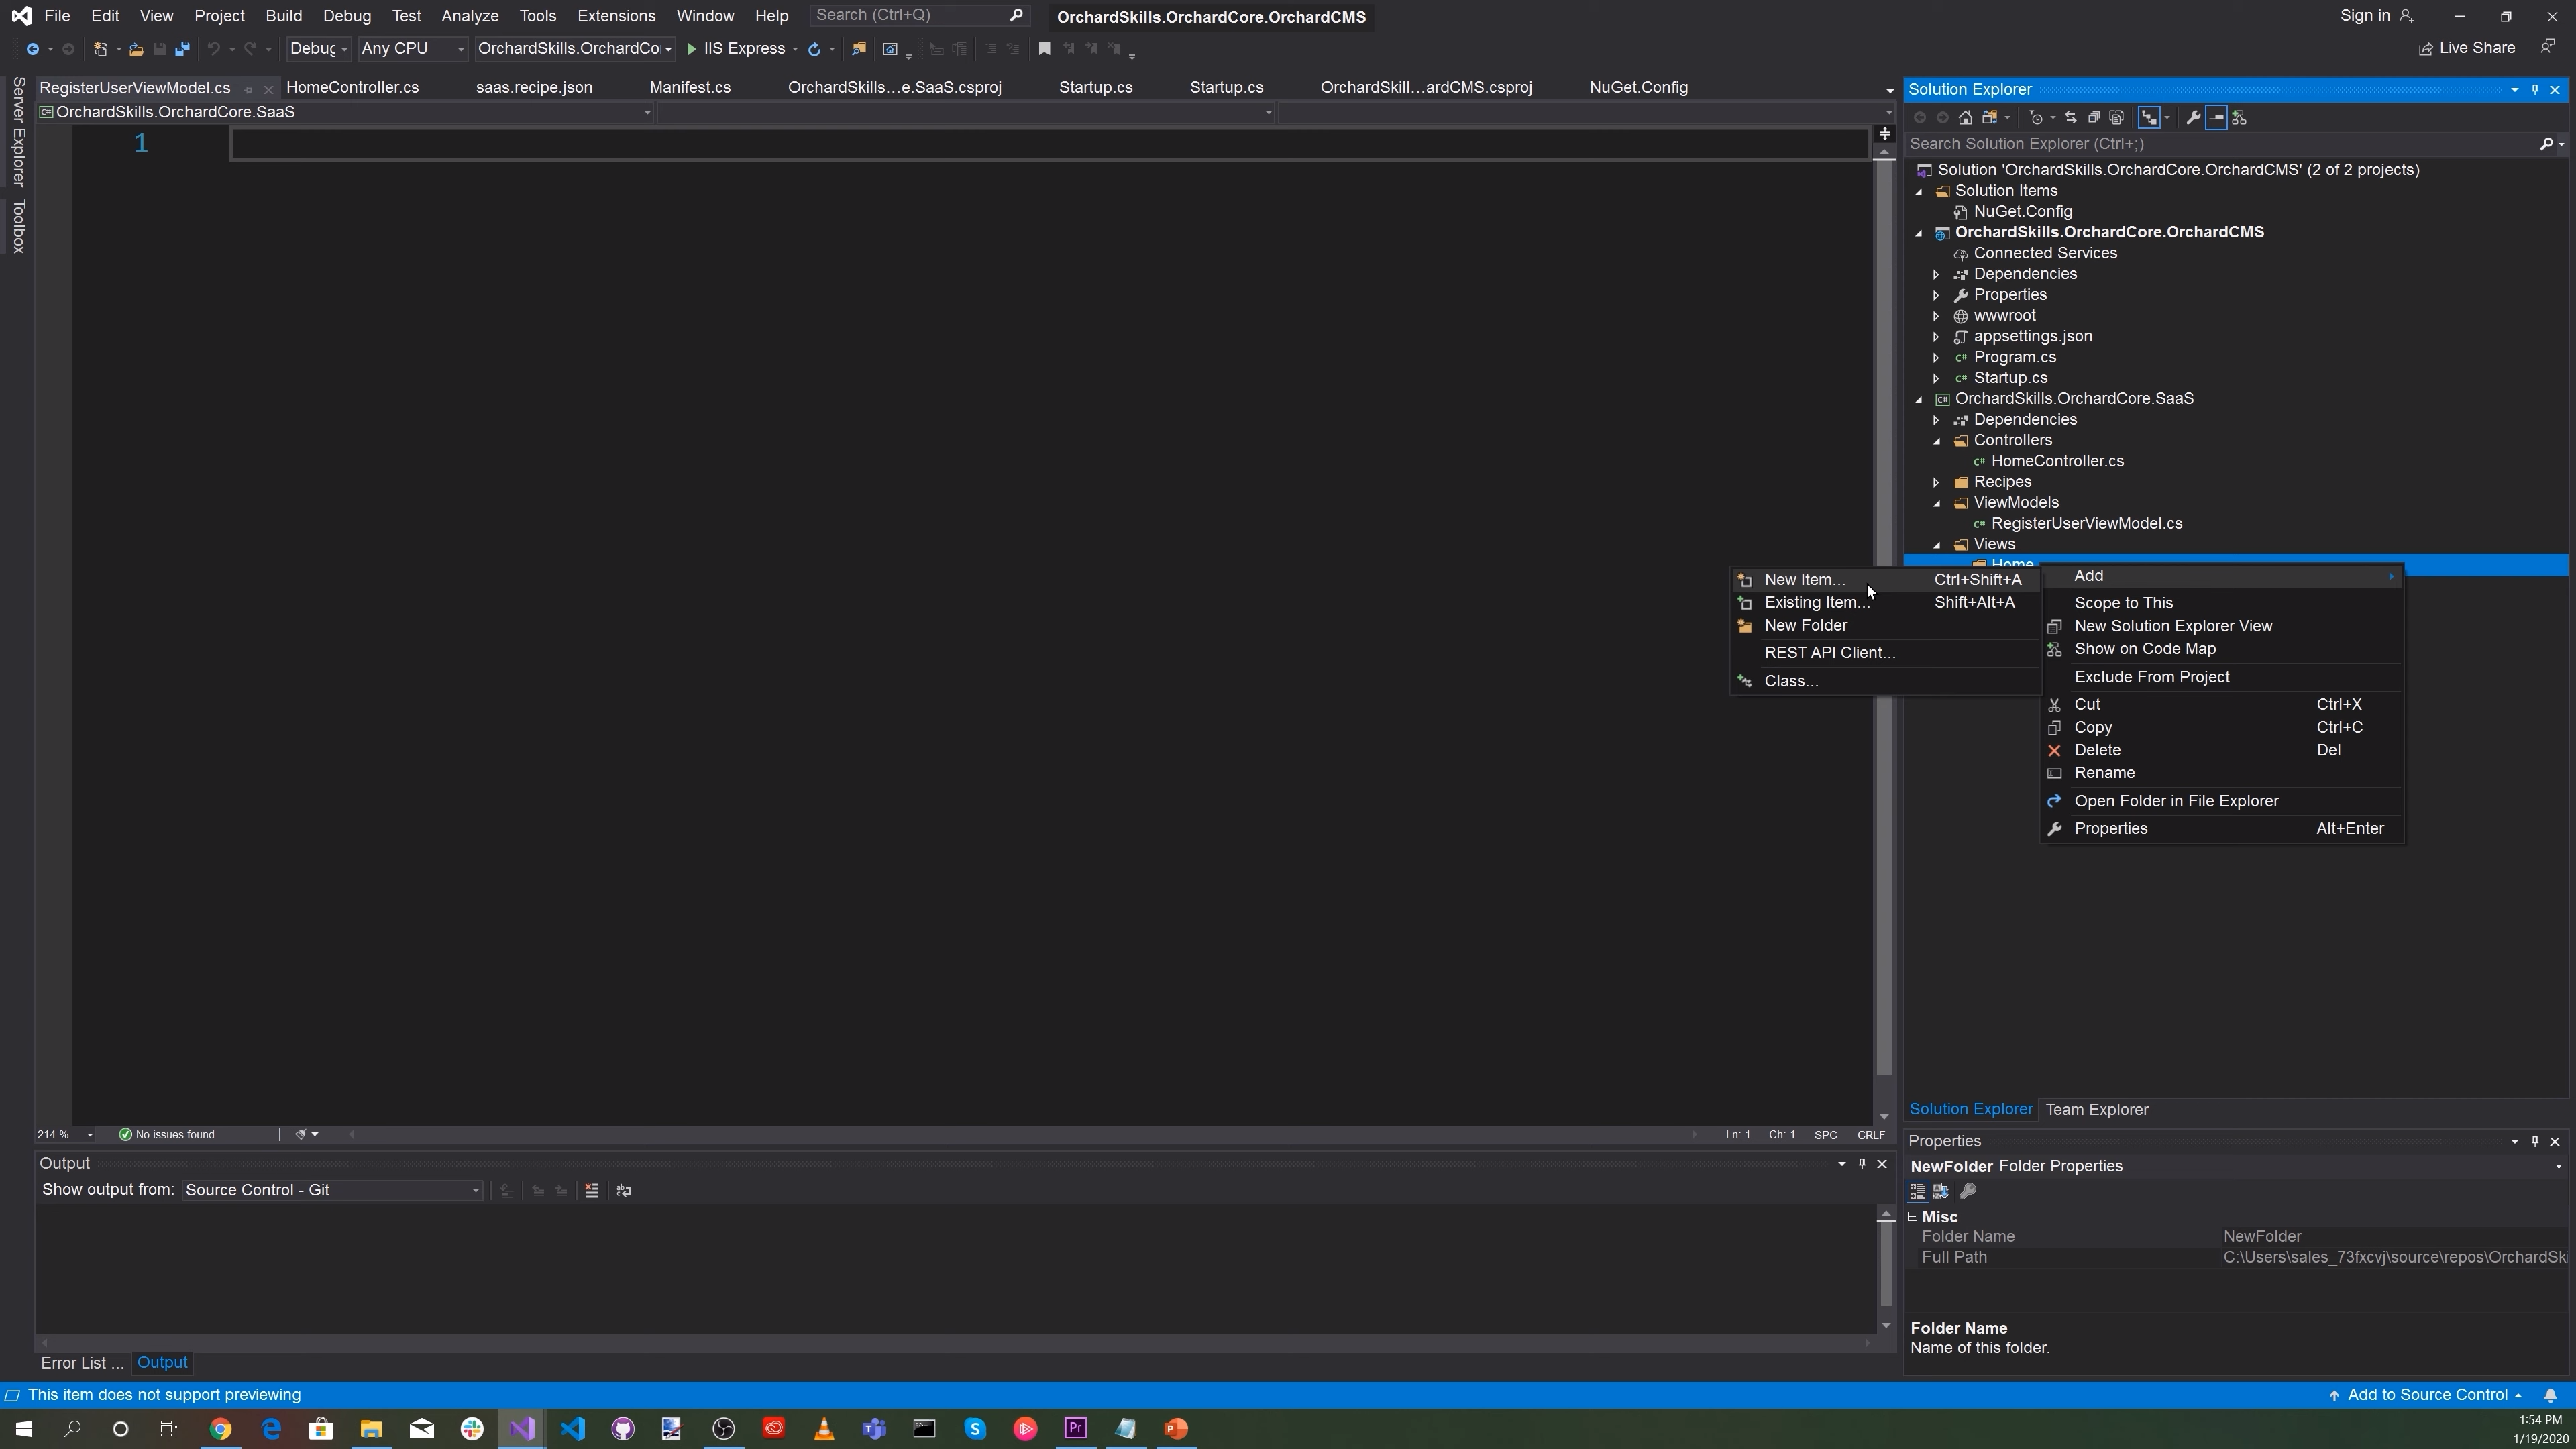The width and height of the screenshot is (2576, 1449).
Task: Click Add to Source Control in status bar
Action: [2425, 1395]
